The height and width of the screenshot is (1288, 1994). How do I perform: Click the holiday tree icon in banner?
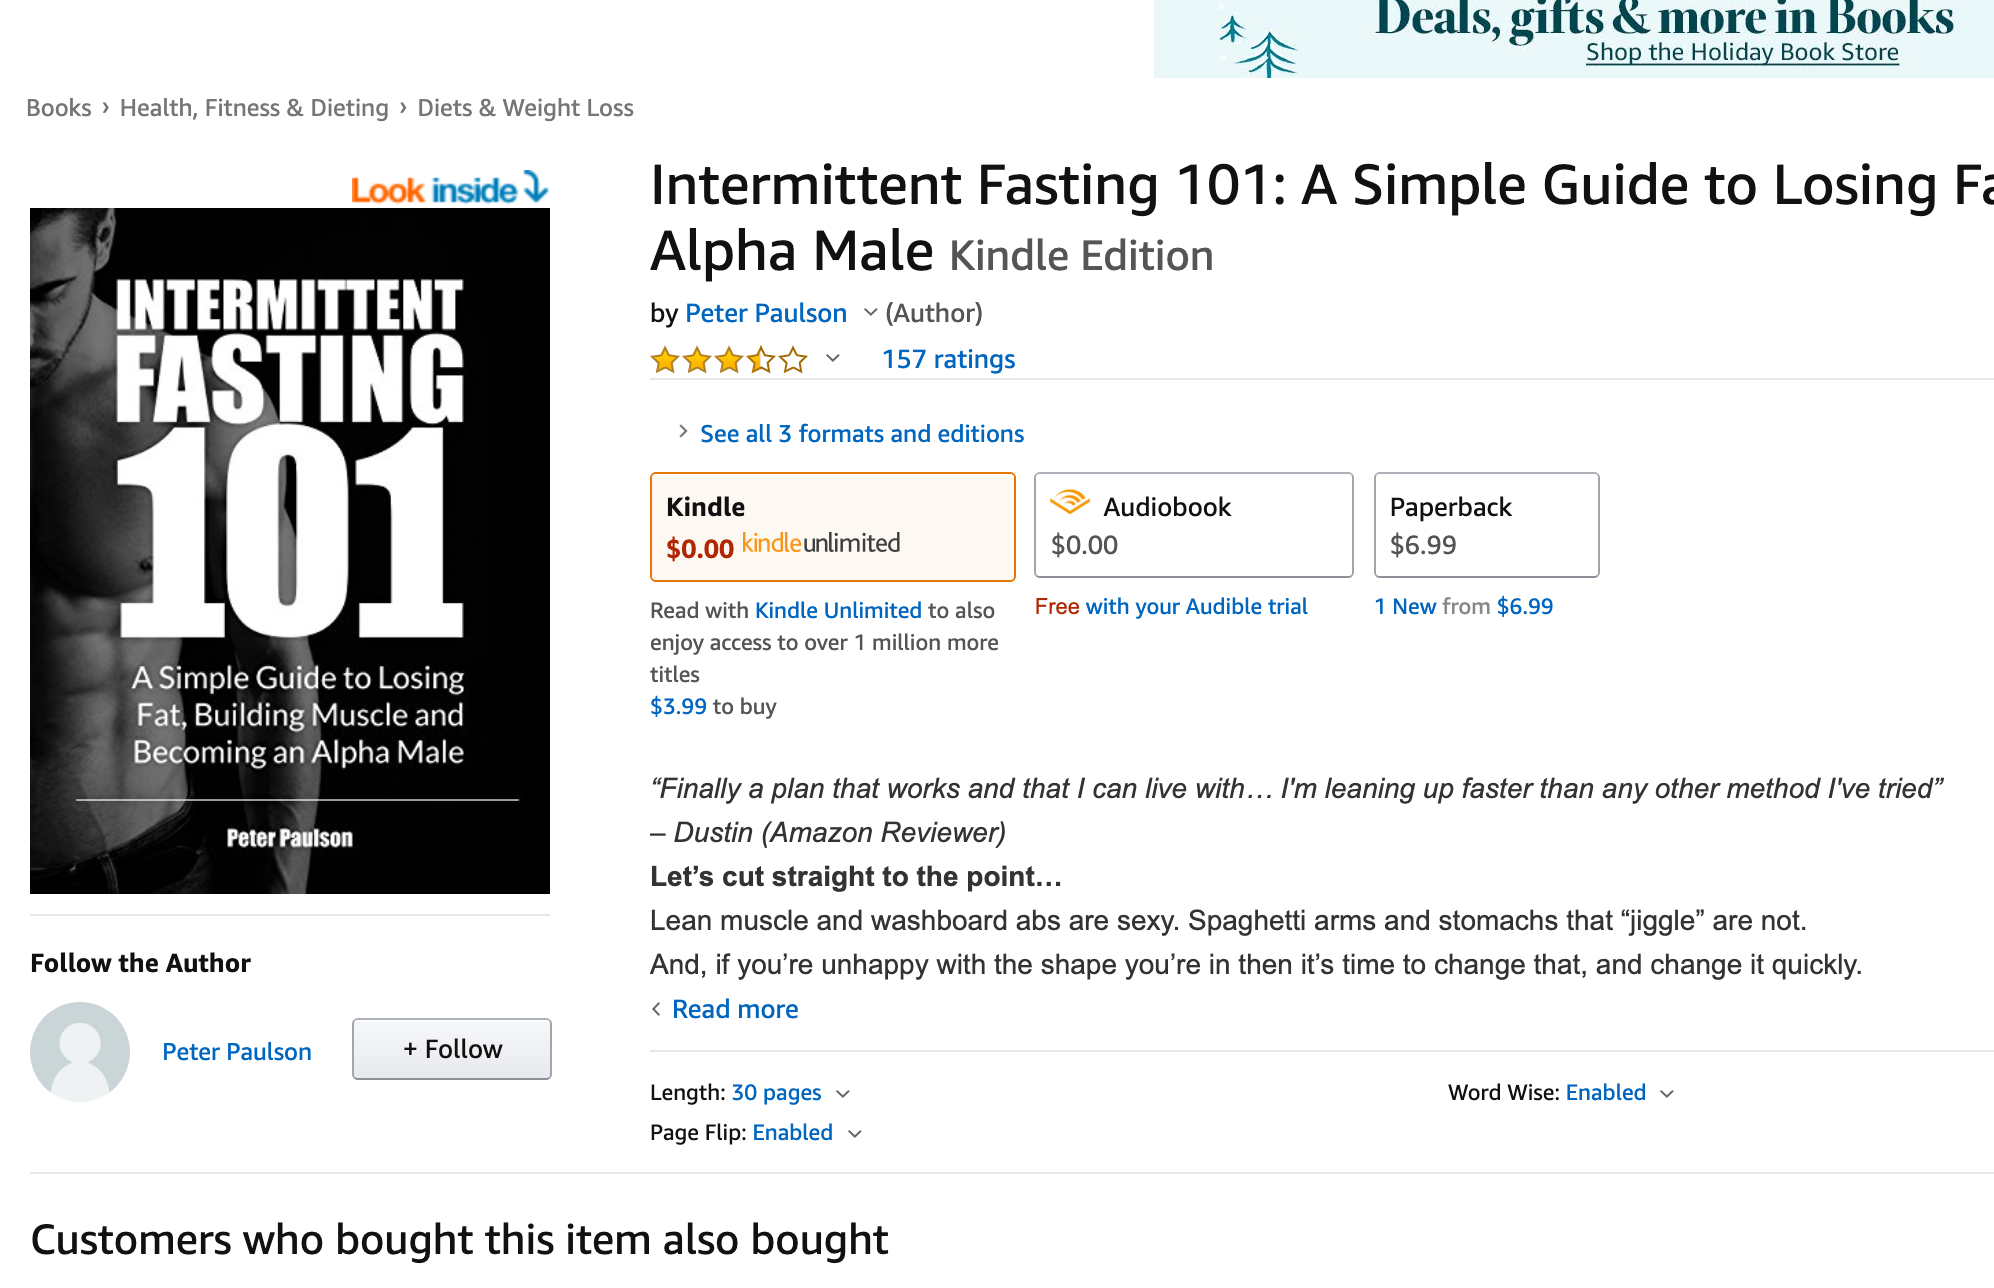click(1258, 45)
